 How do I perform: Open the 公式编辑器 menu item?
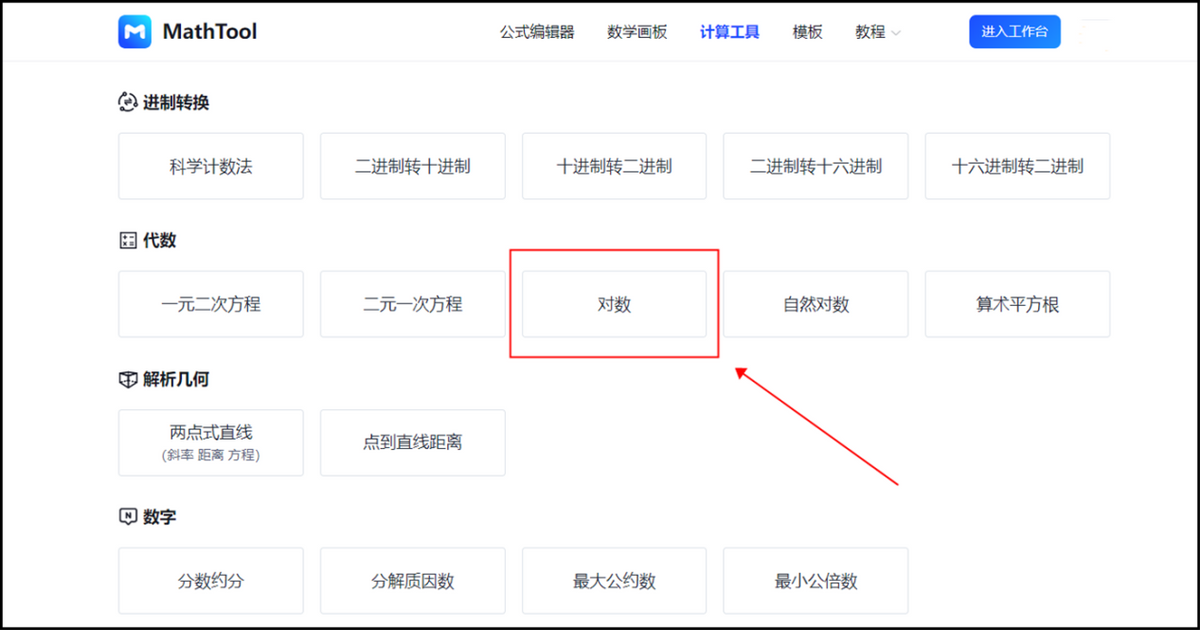click(537, 32)
